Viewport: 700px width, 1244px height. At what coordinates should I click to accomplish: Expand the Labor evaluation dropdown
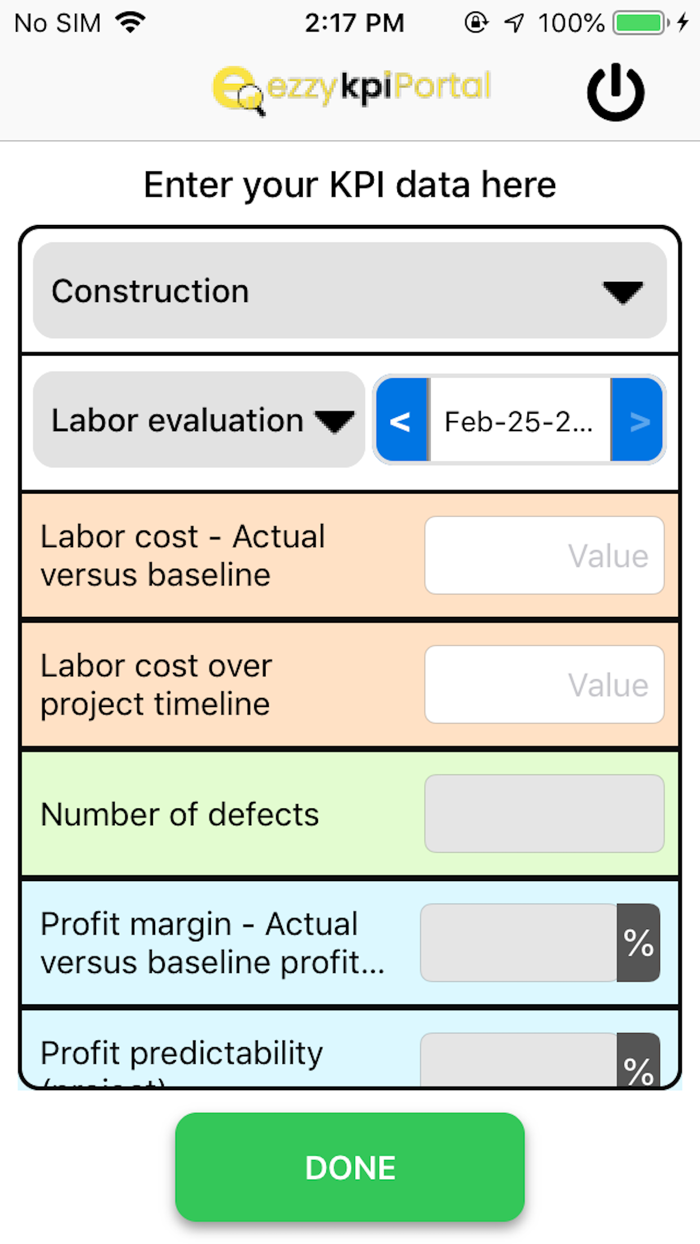[199, 420]
